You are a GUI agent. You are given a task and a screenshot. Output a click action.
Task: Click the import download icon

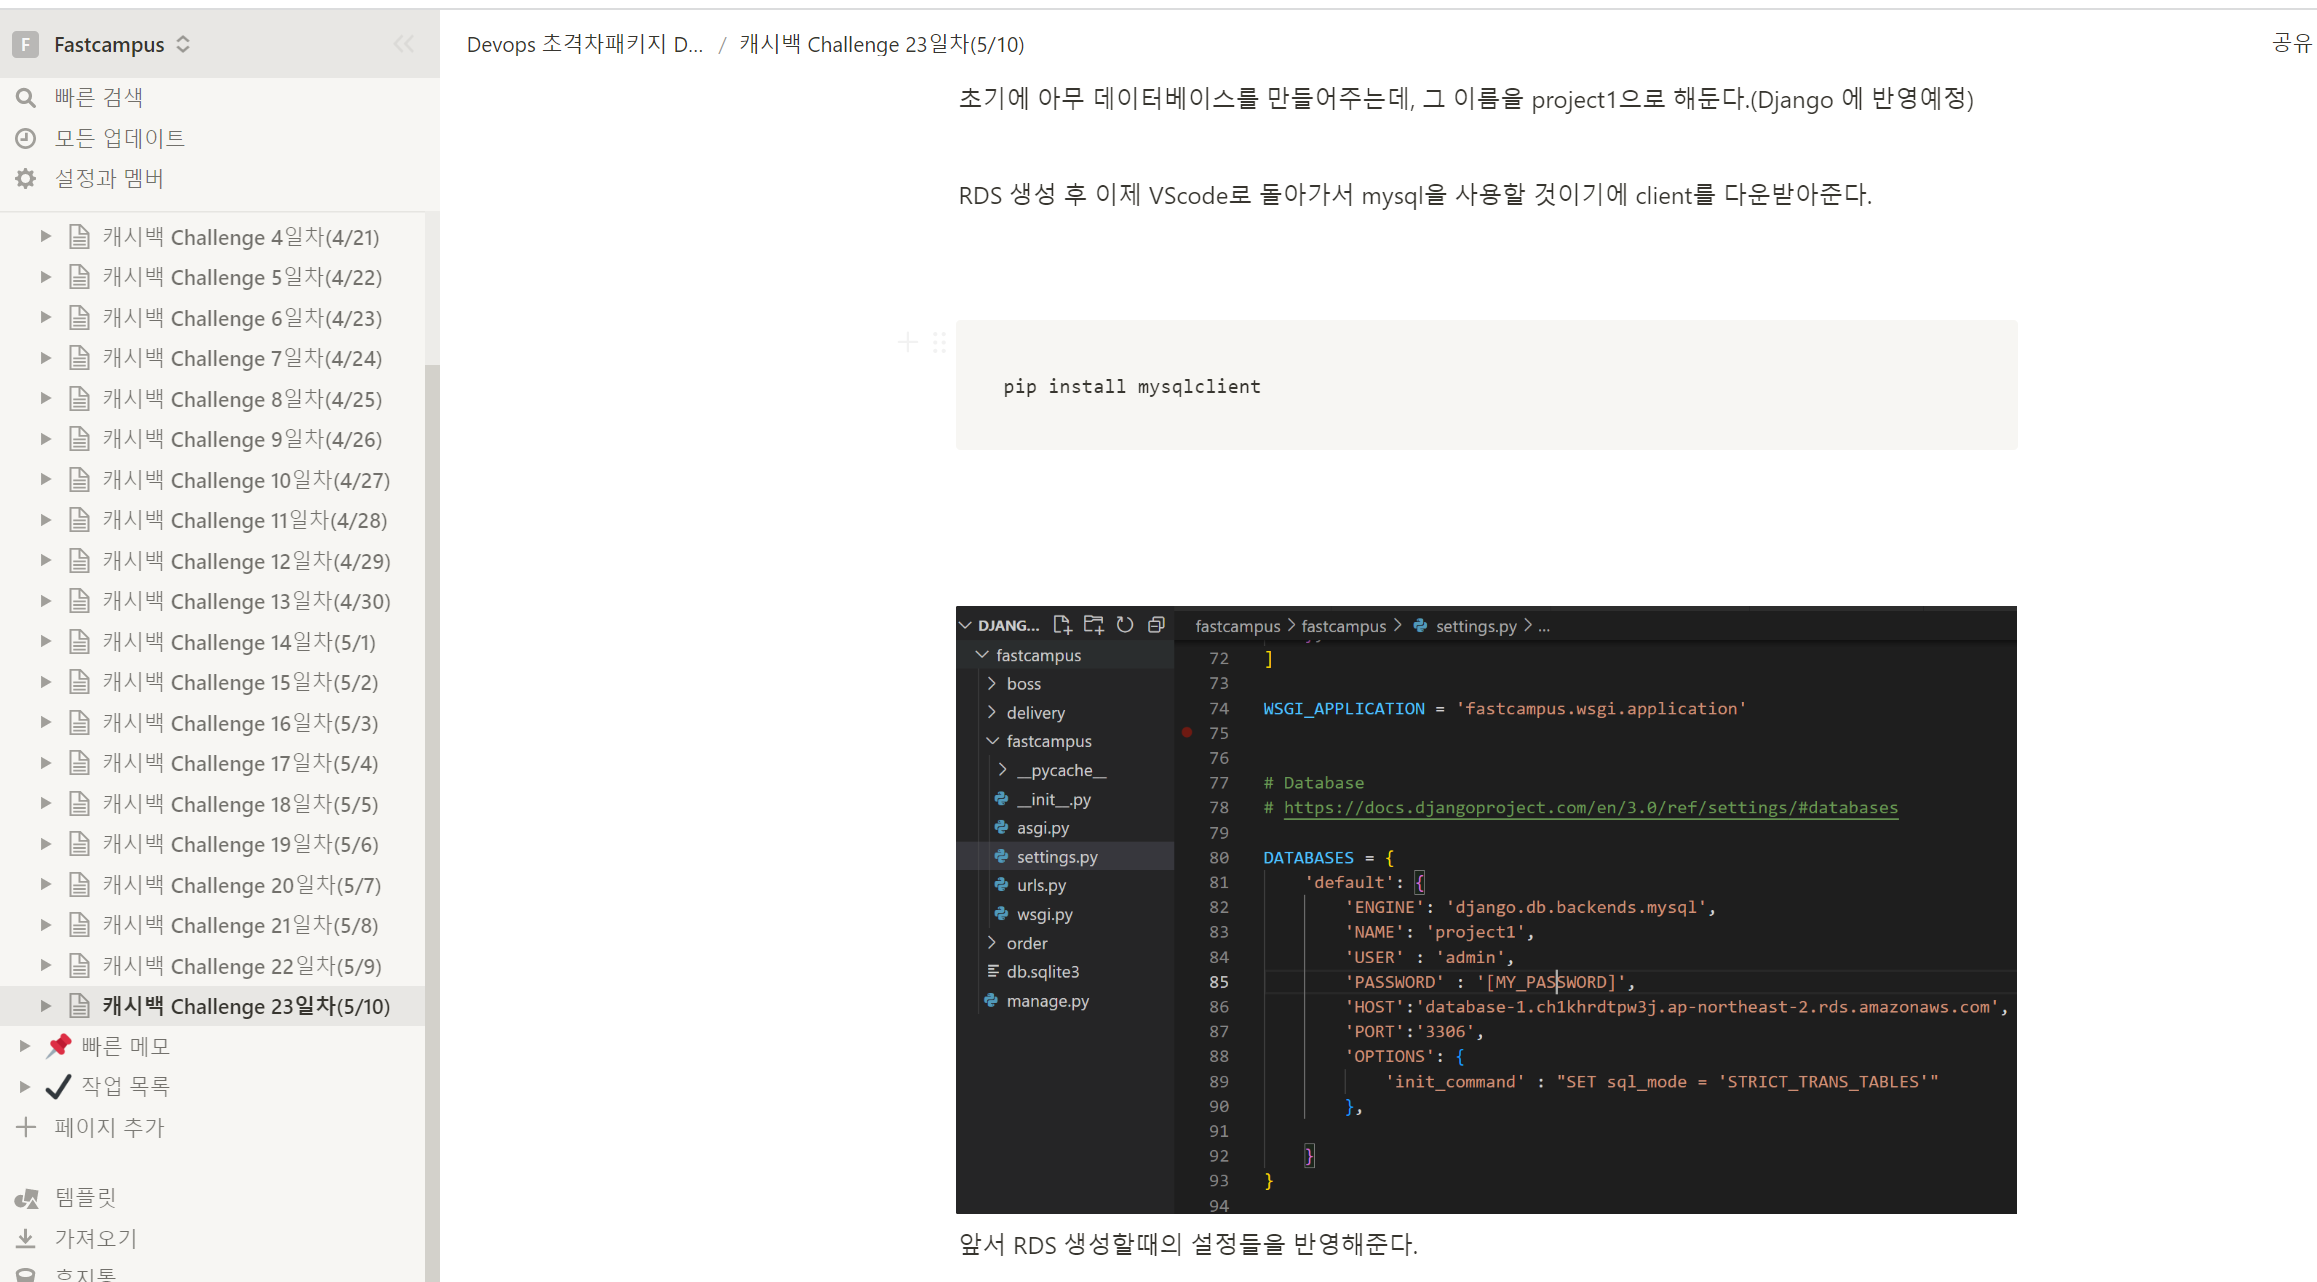click(x=26, y=1239)
